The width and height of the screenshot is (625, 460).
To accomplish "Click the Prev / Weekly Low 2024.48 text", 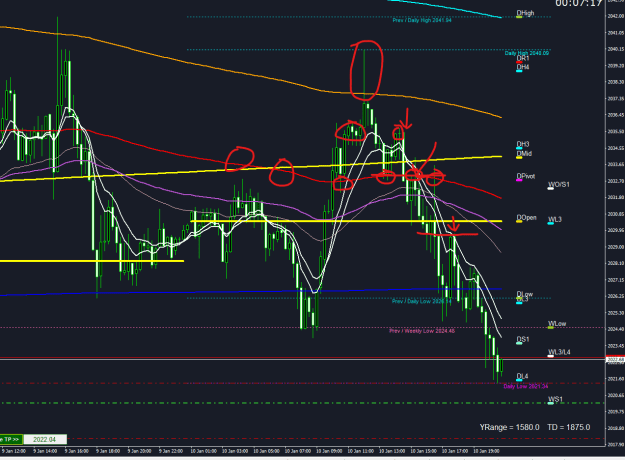I will click(x=422, y=331).
